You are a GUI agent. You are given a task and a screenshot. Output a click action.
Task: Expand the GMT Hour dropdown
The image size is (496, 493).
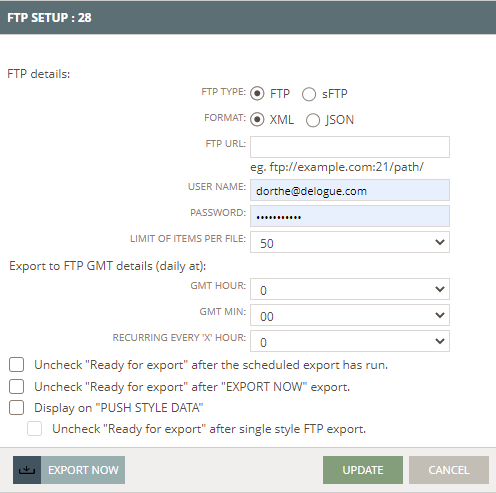coord(350,289)
